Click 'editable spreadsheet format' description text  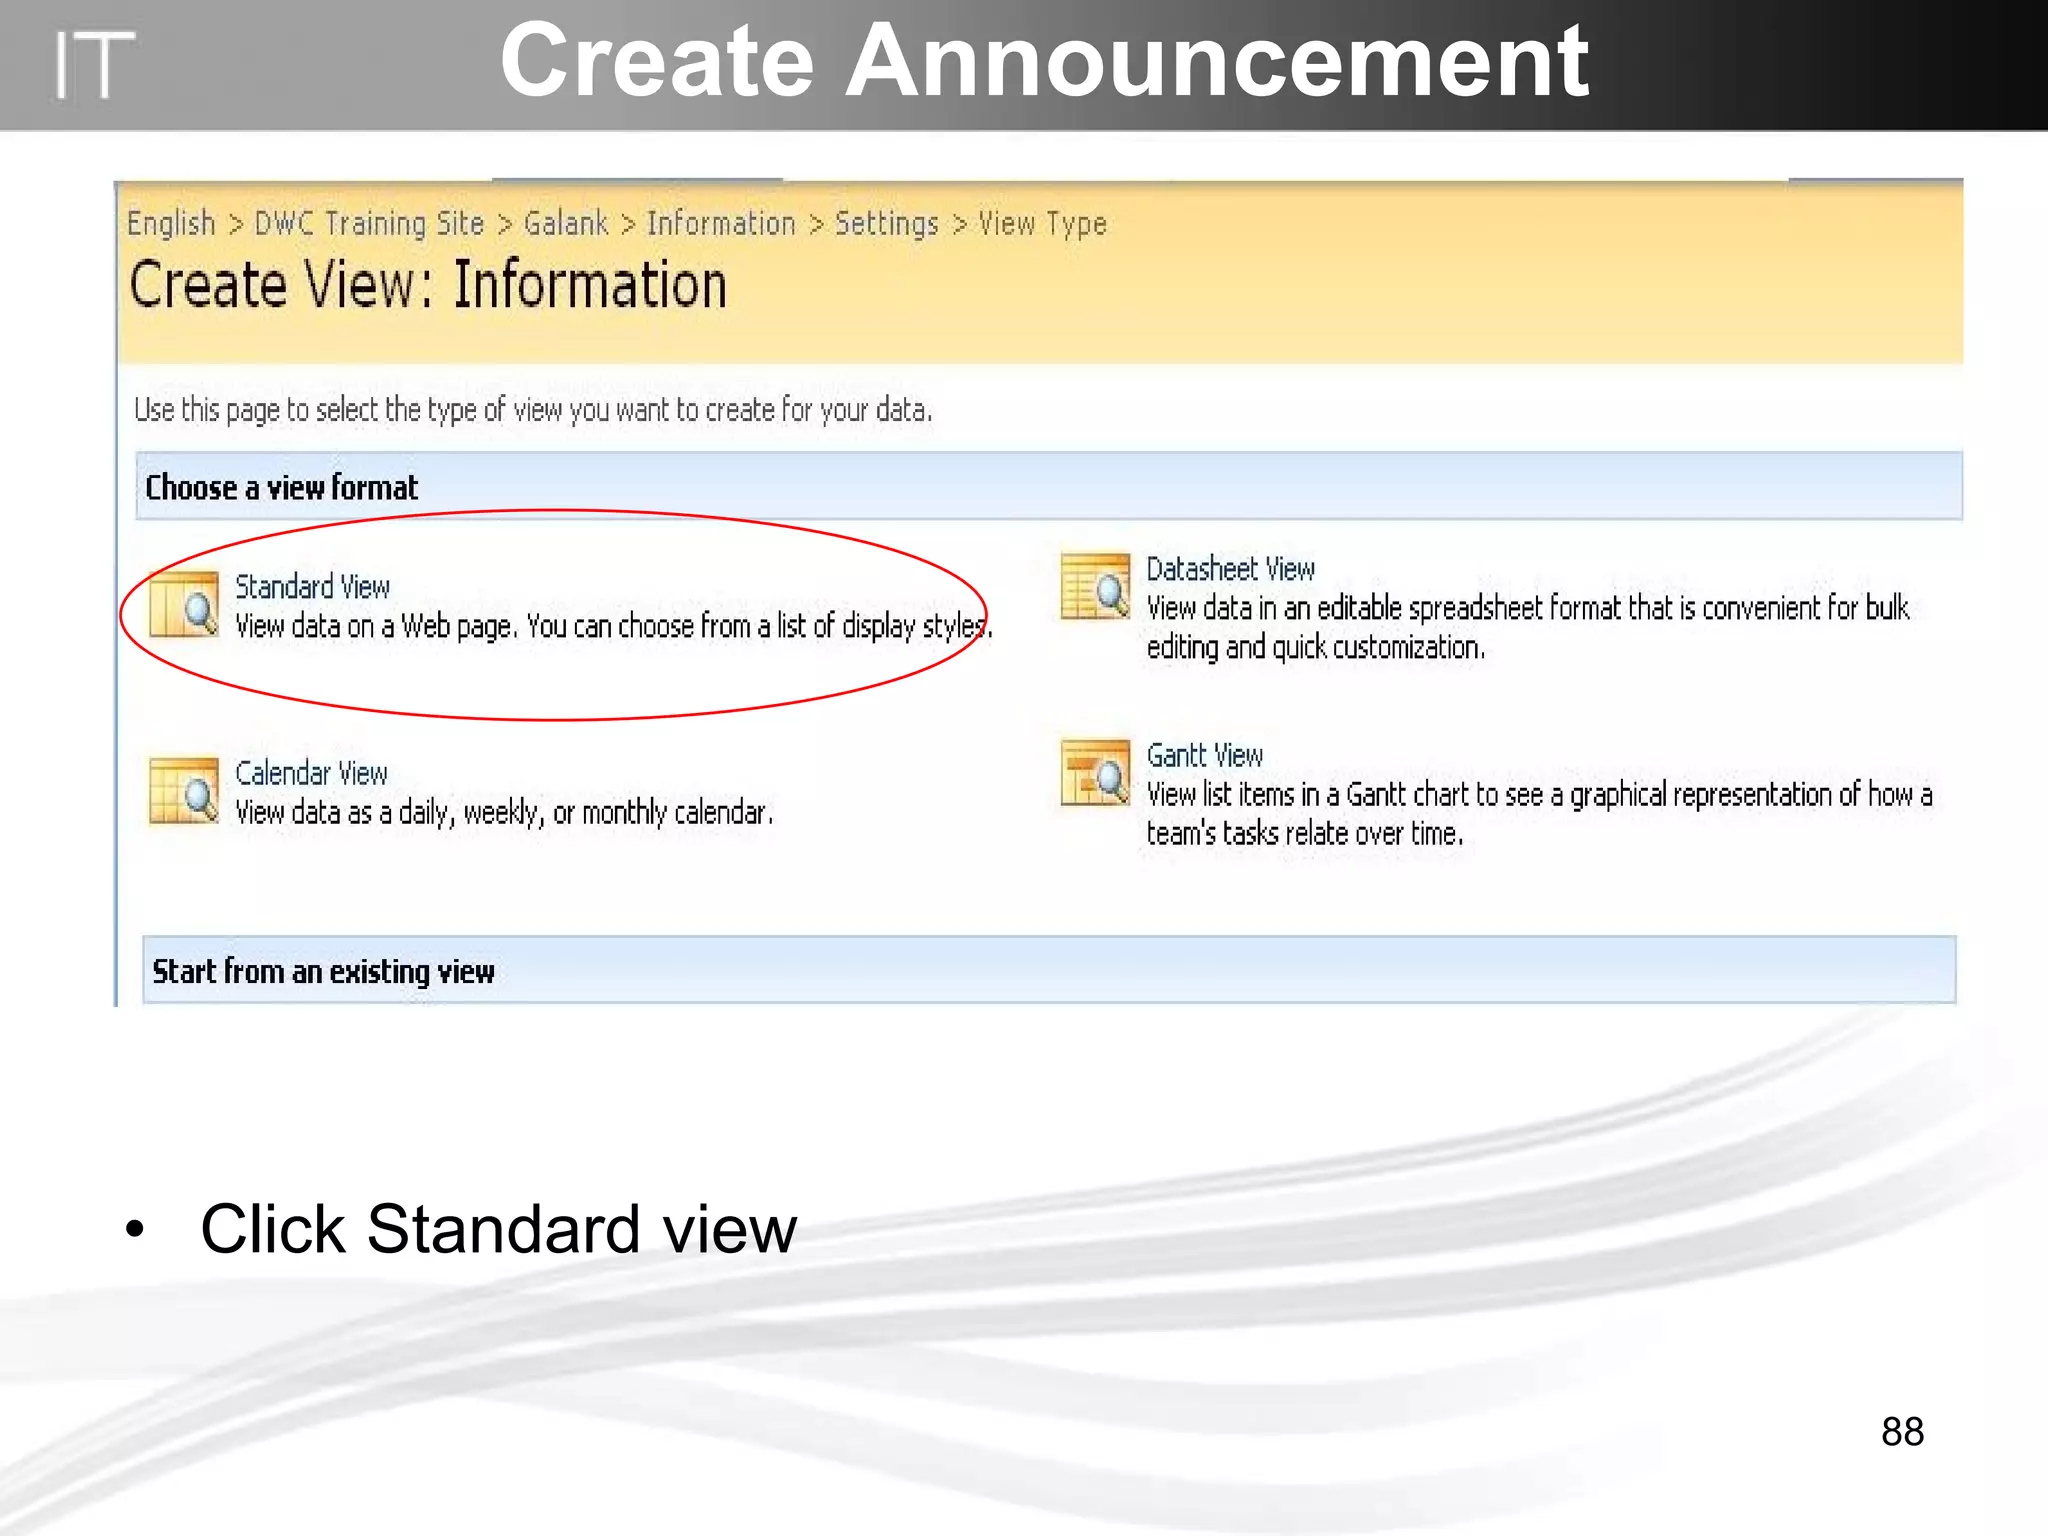point(1527,627)
